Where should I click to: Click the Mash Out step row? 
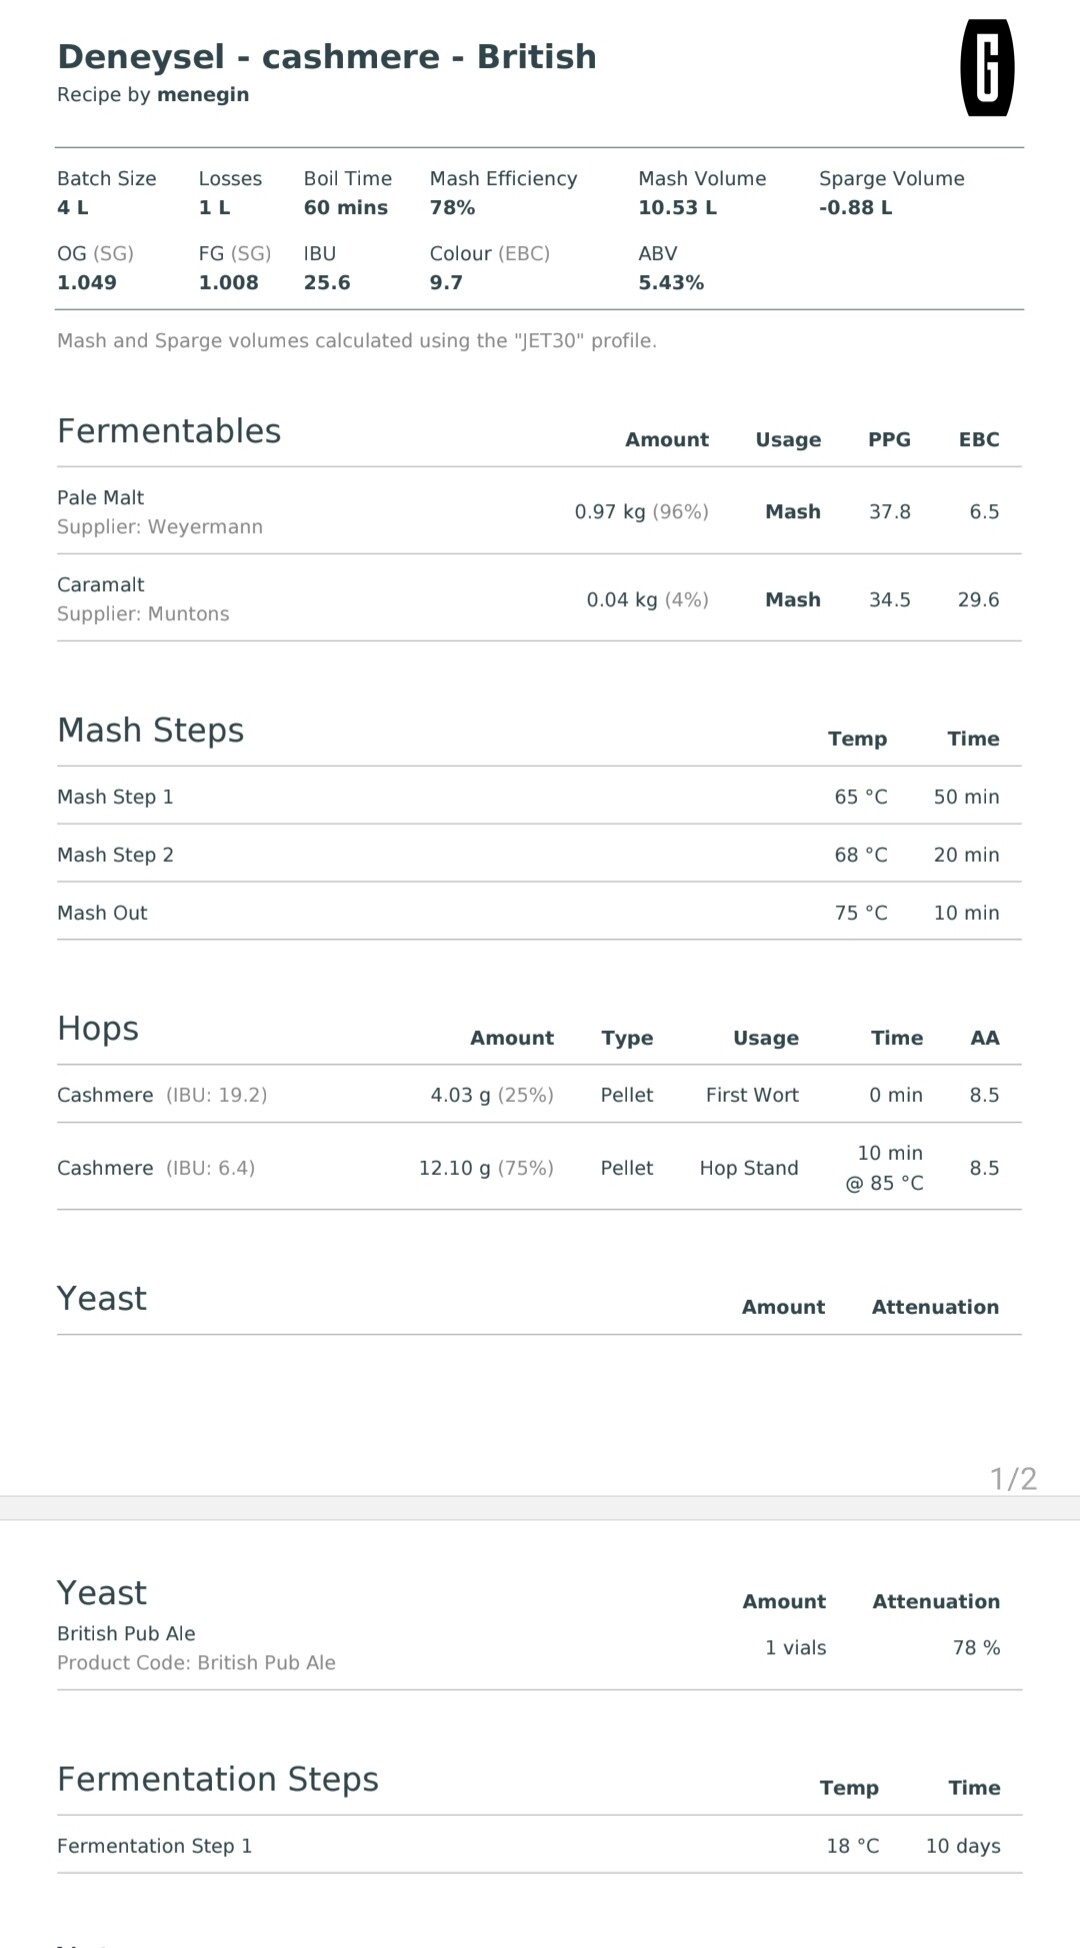[x=539, y=912]
